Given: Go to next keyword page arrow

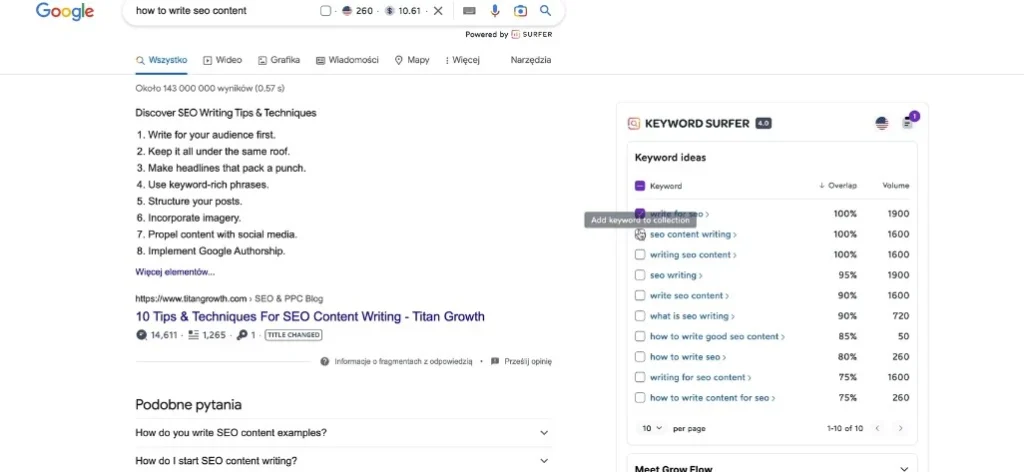Looking at the screenshot, I should click(901, 428).
